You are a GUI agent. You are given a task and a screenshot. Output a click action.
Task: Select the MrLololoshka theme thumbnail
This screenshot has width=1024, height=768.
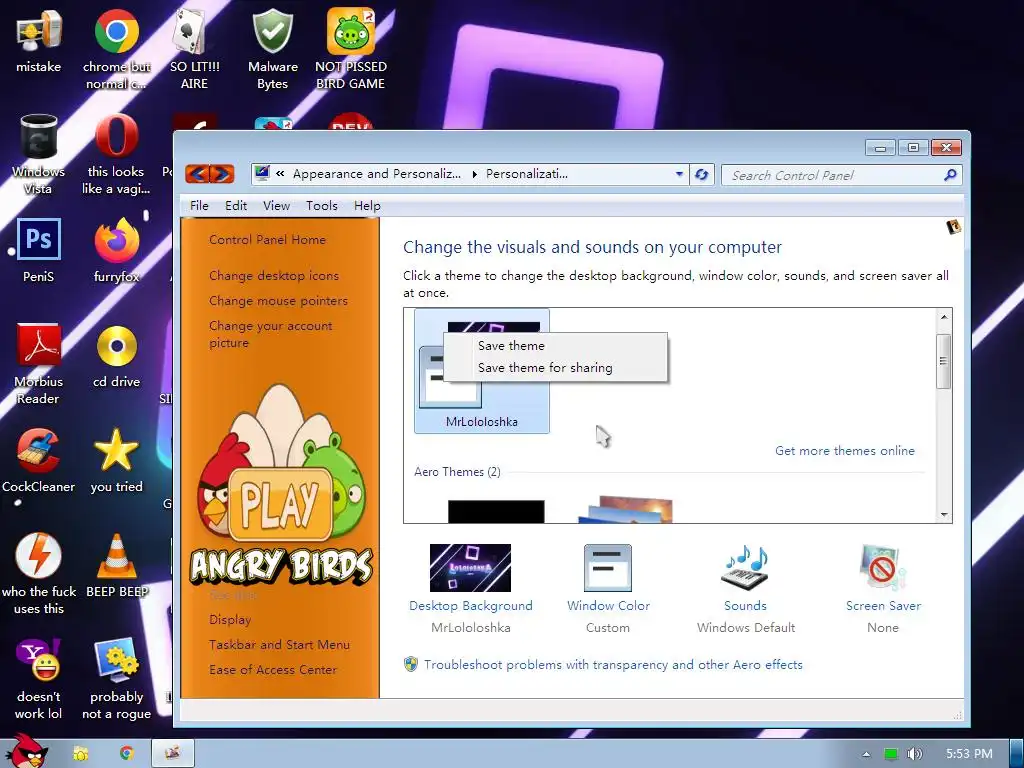point(481,371)
